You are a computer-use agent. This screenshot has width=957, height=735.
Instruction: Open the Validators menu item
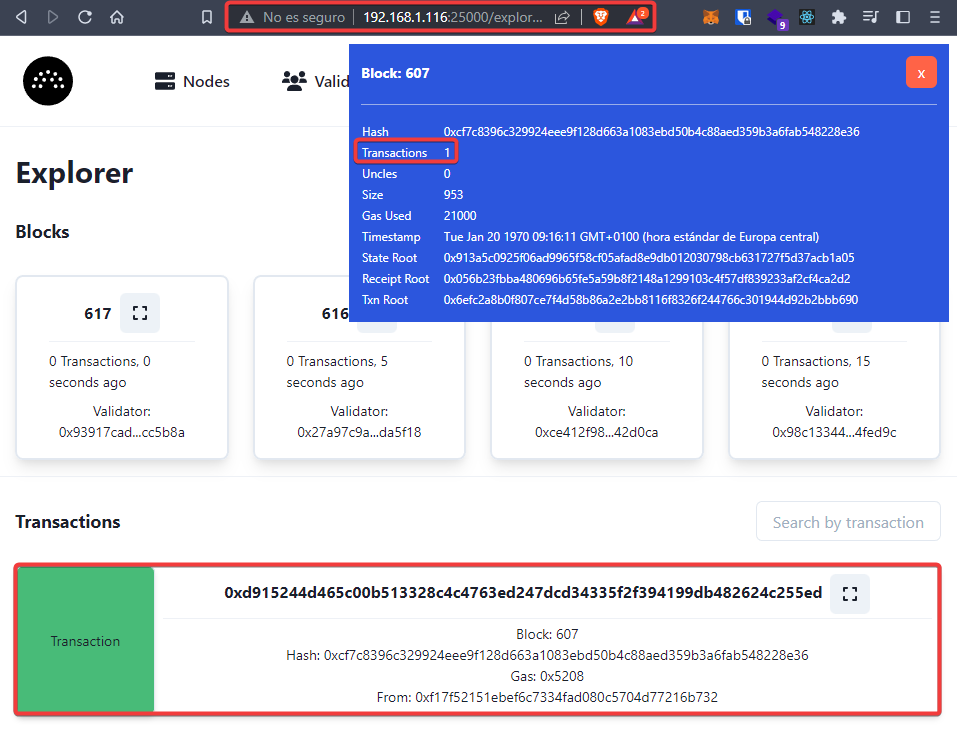pos(314,82)
